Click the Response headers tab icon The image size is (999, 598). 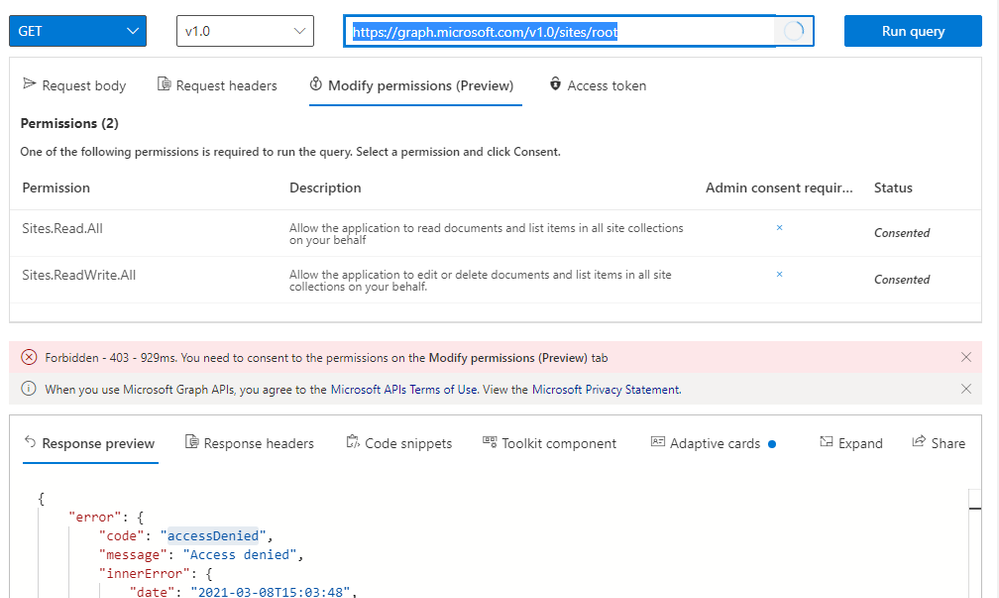[x=192, y=443]
